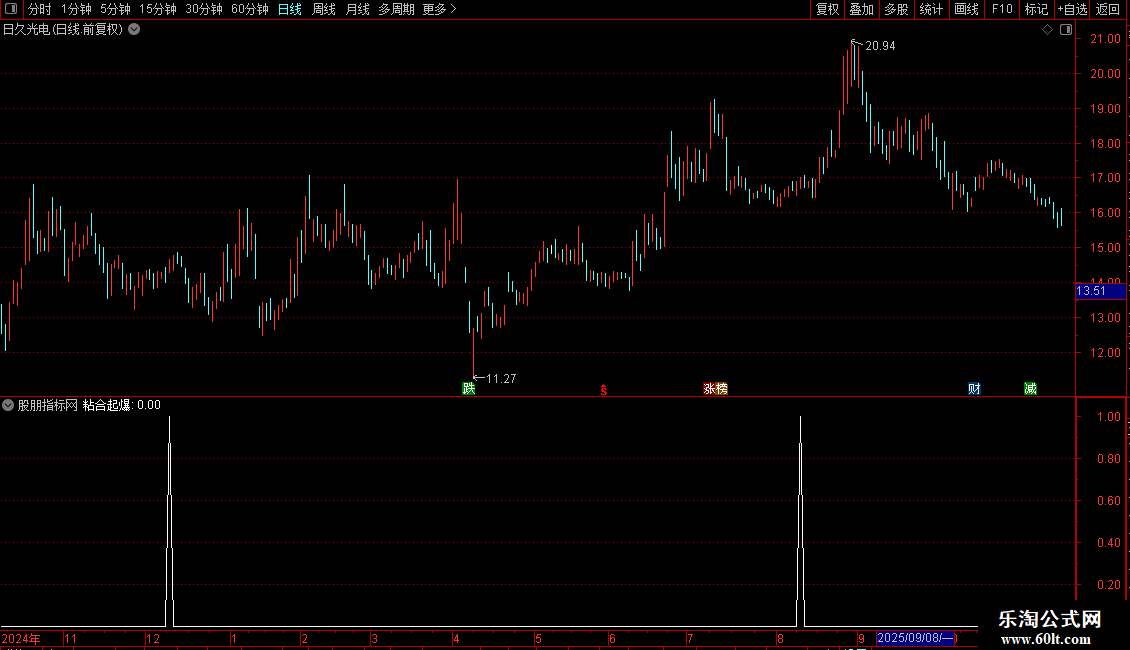Expand the 更多 periods menu
The height and width of the screenshot is (650, 1130).
pos(440,9)
